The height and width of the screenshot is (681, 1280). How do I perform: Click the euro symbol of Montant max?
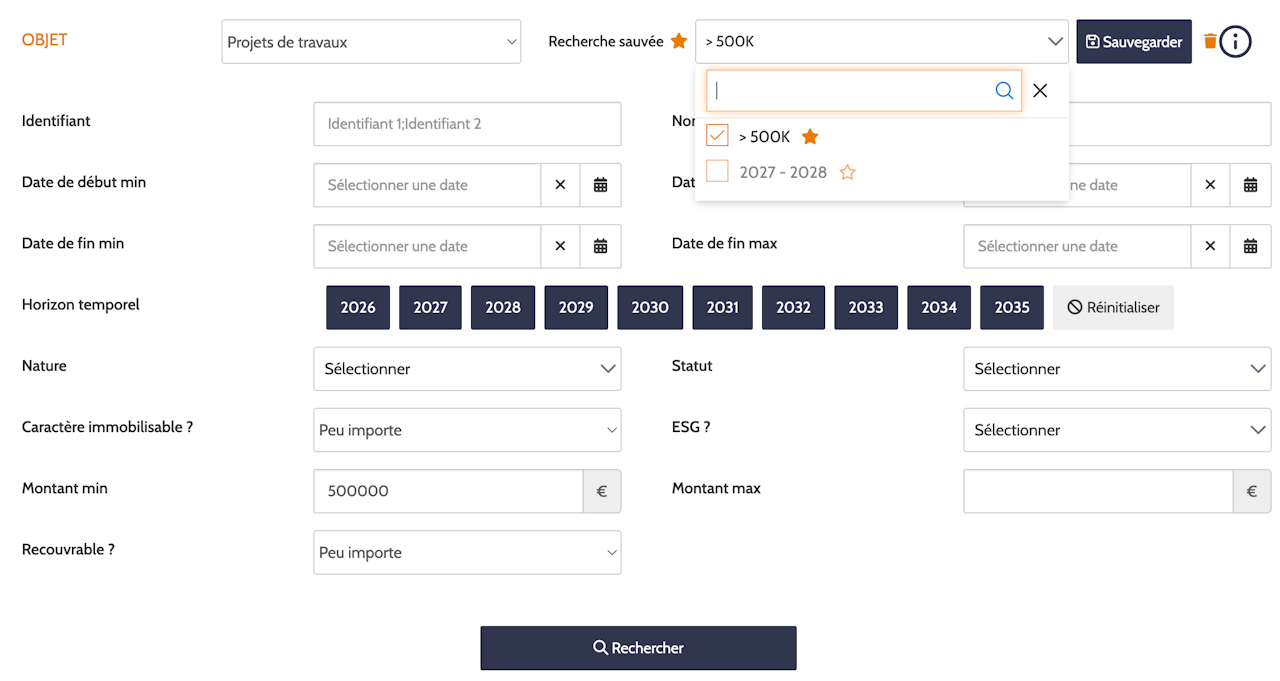(x=1252, y=491)
